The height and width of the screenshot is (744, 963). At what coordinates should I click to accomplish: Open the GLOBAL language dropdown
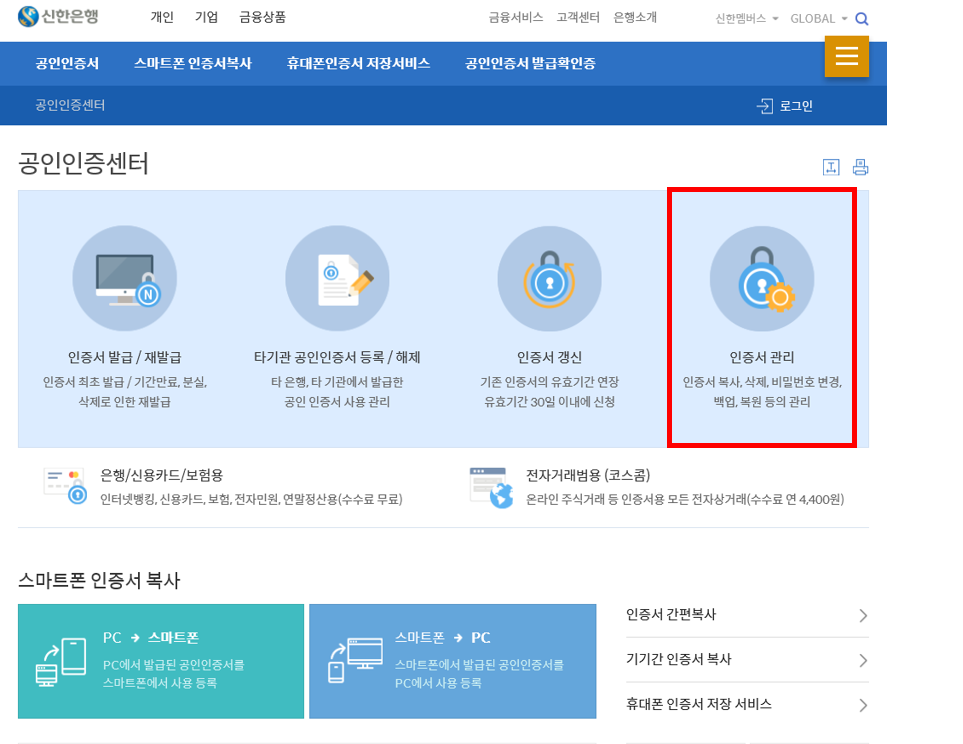(816, 18)
